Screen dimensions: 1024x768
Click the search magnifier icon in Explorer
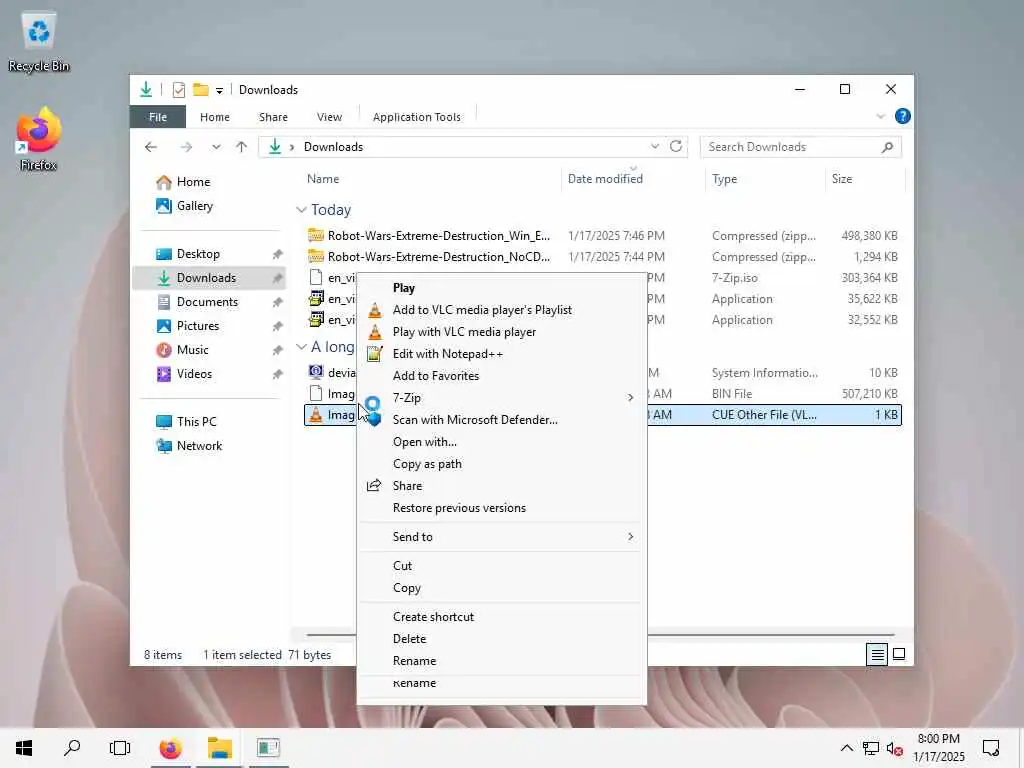(887, 147)
